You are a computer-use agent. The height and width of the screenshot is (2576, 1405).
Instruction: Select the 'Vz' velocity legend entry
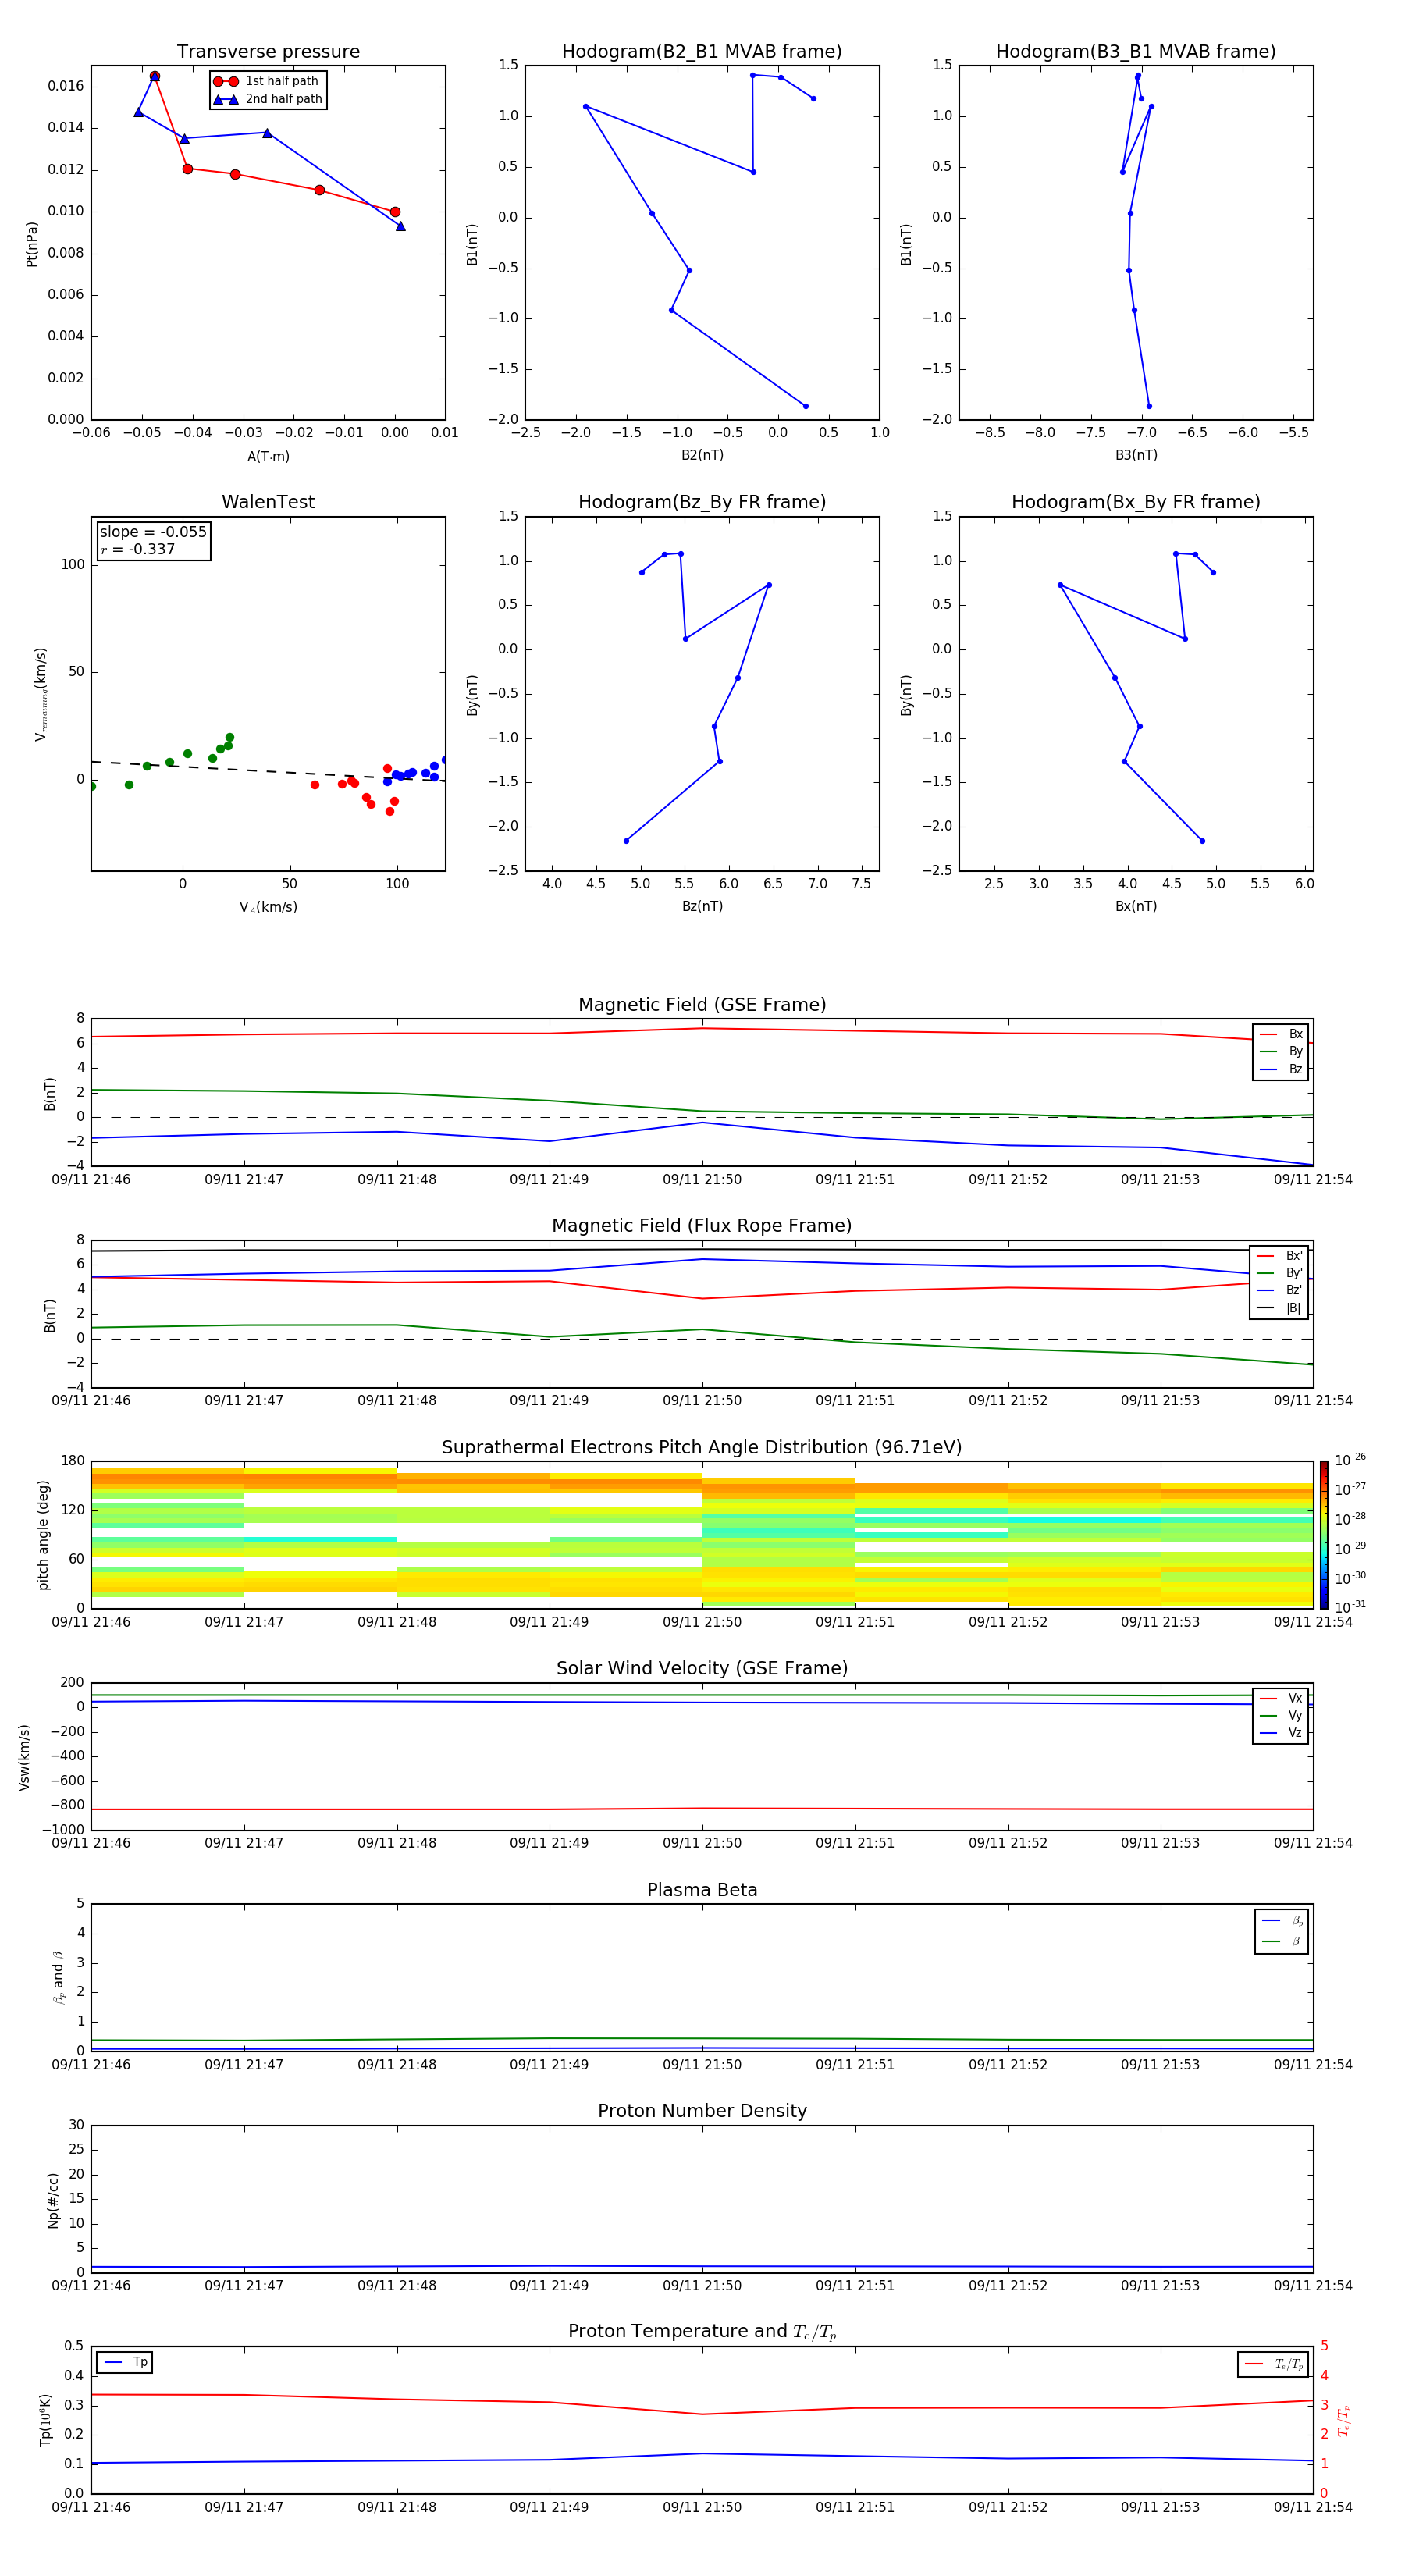(1281, 1733)
